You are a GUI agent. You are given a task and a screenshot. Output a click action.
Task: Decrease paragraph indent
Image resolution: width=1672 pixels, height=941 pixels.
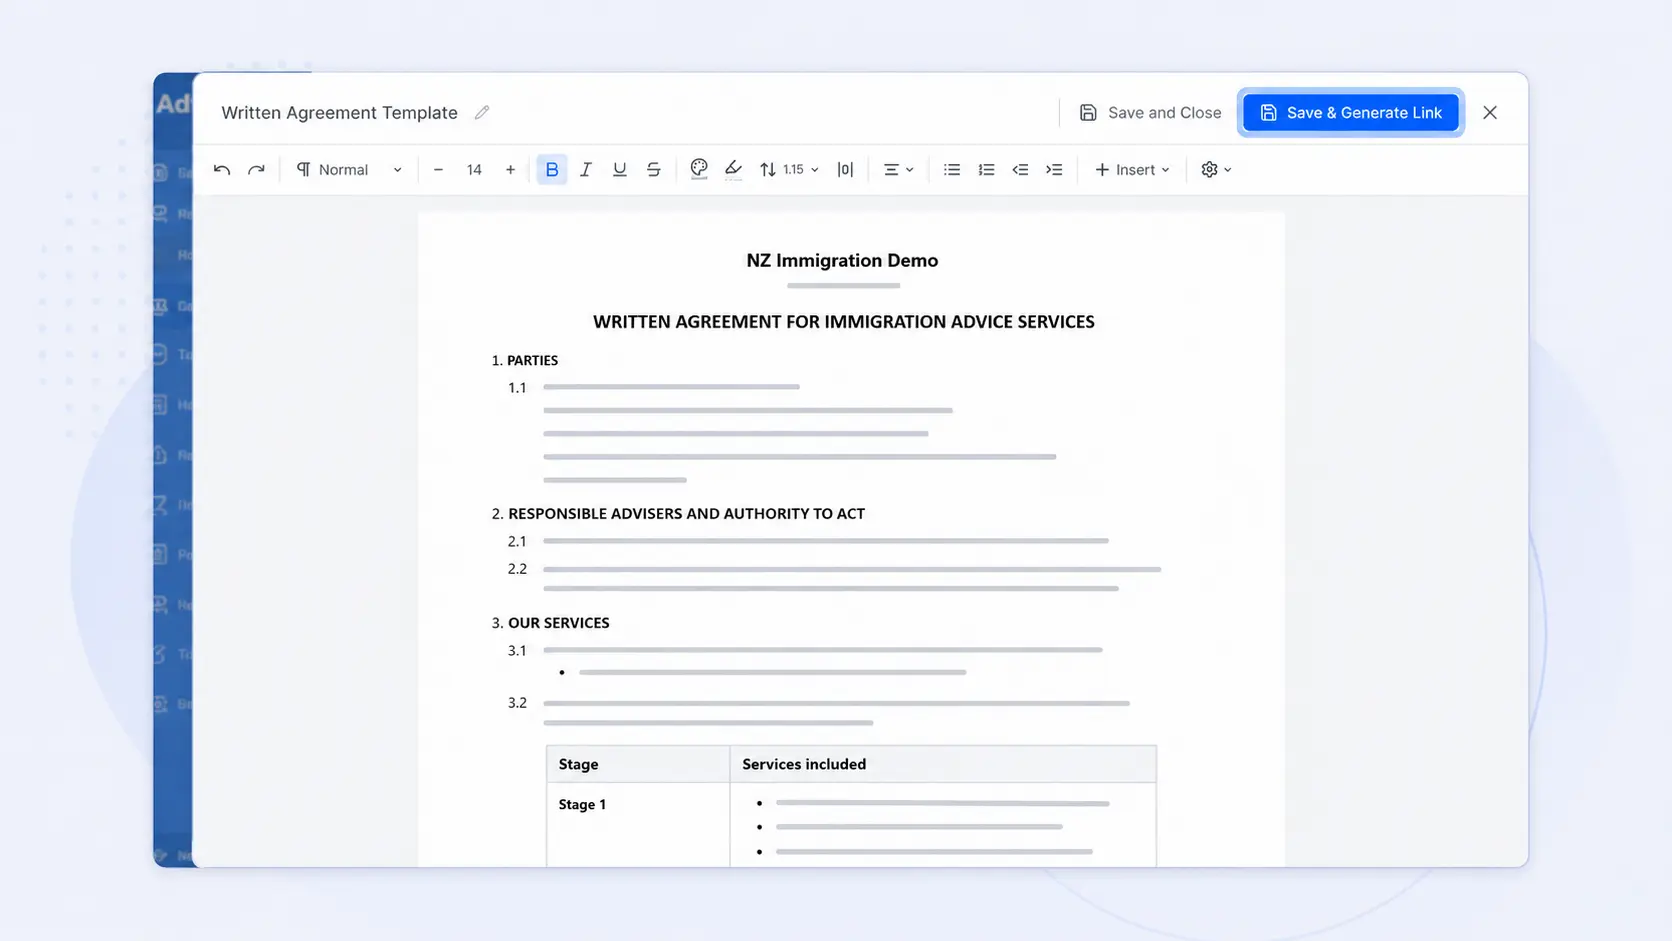tap(1020, 170)
